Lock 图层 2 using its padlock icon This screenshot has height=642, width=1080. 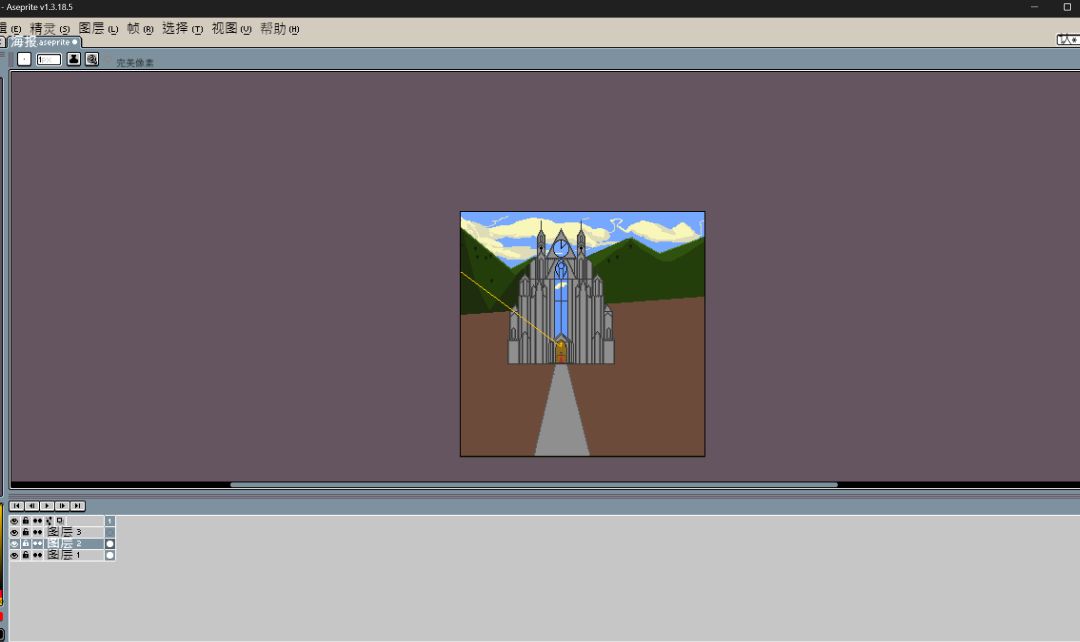point(25,543)
